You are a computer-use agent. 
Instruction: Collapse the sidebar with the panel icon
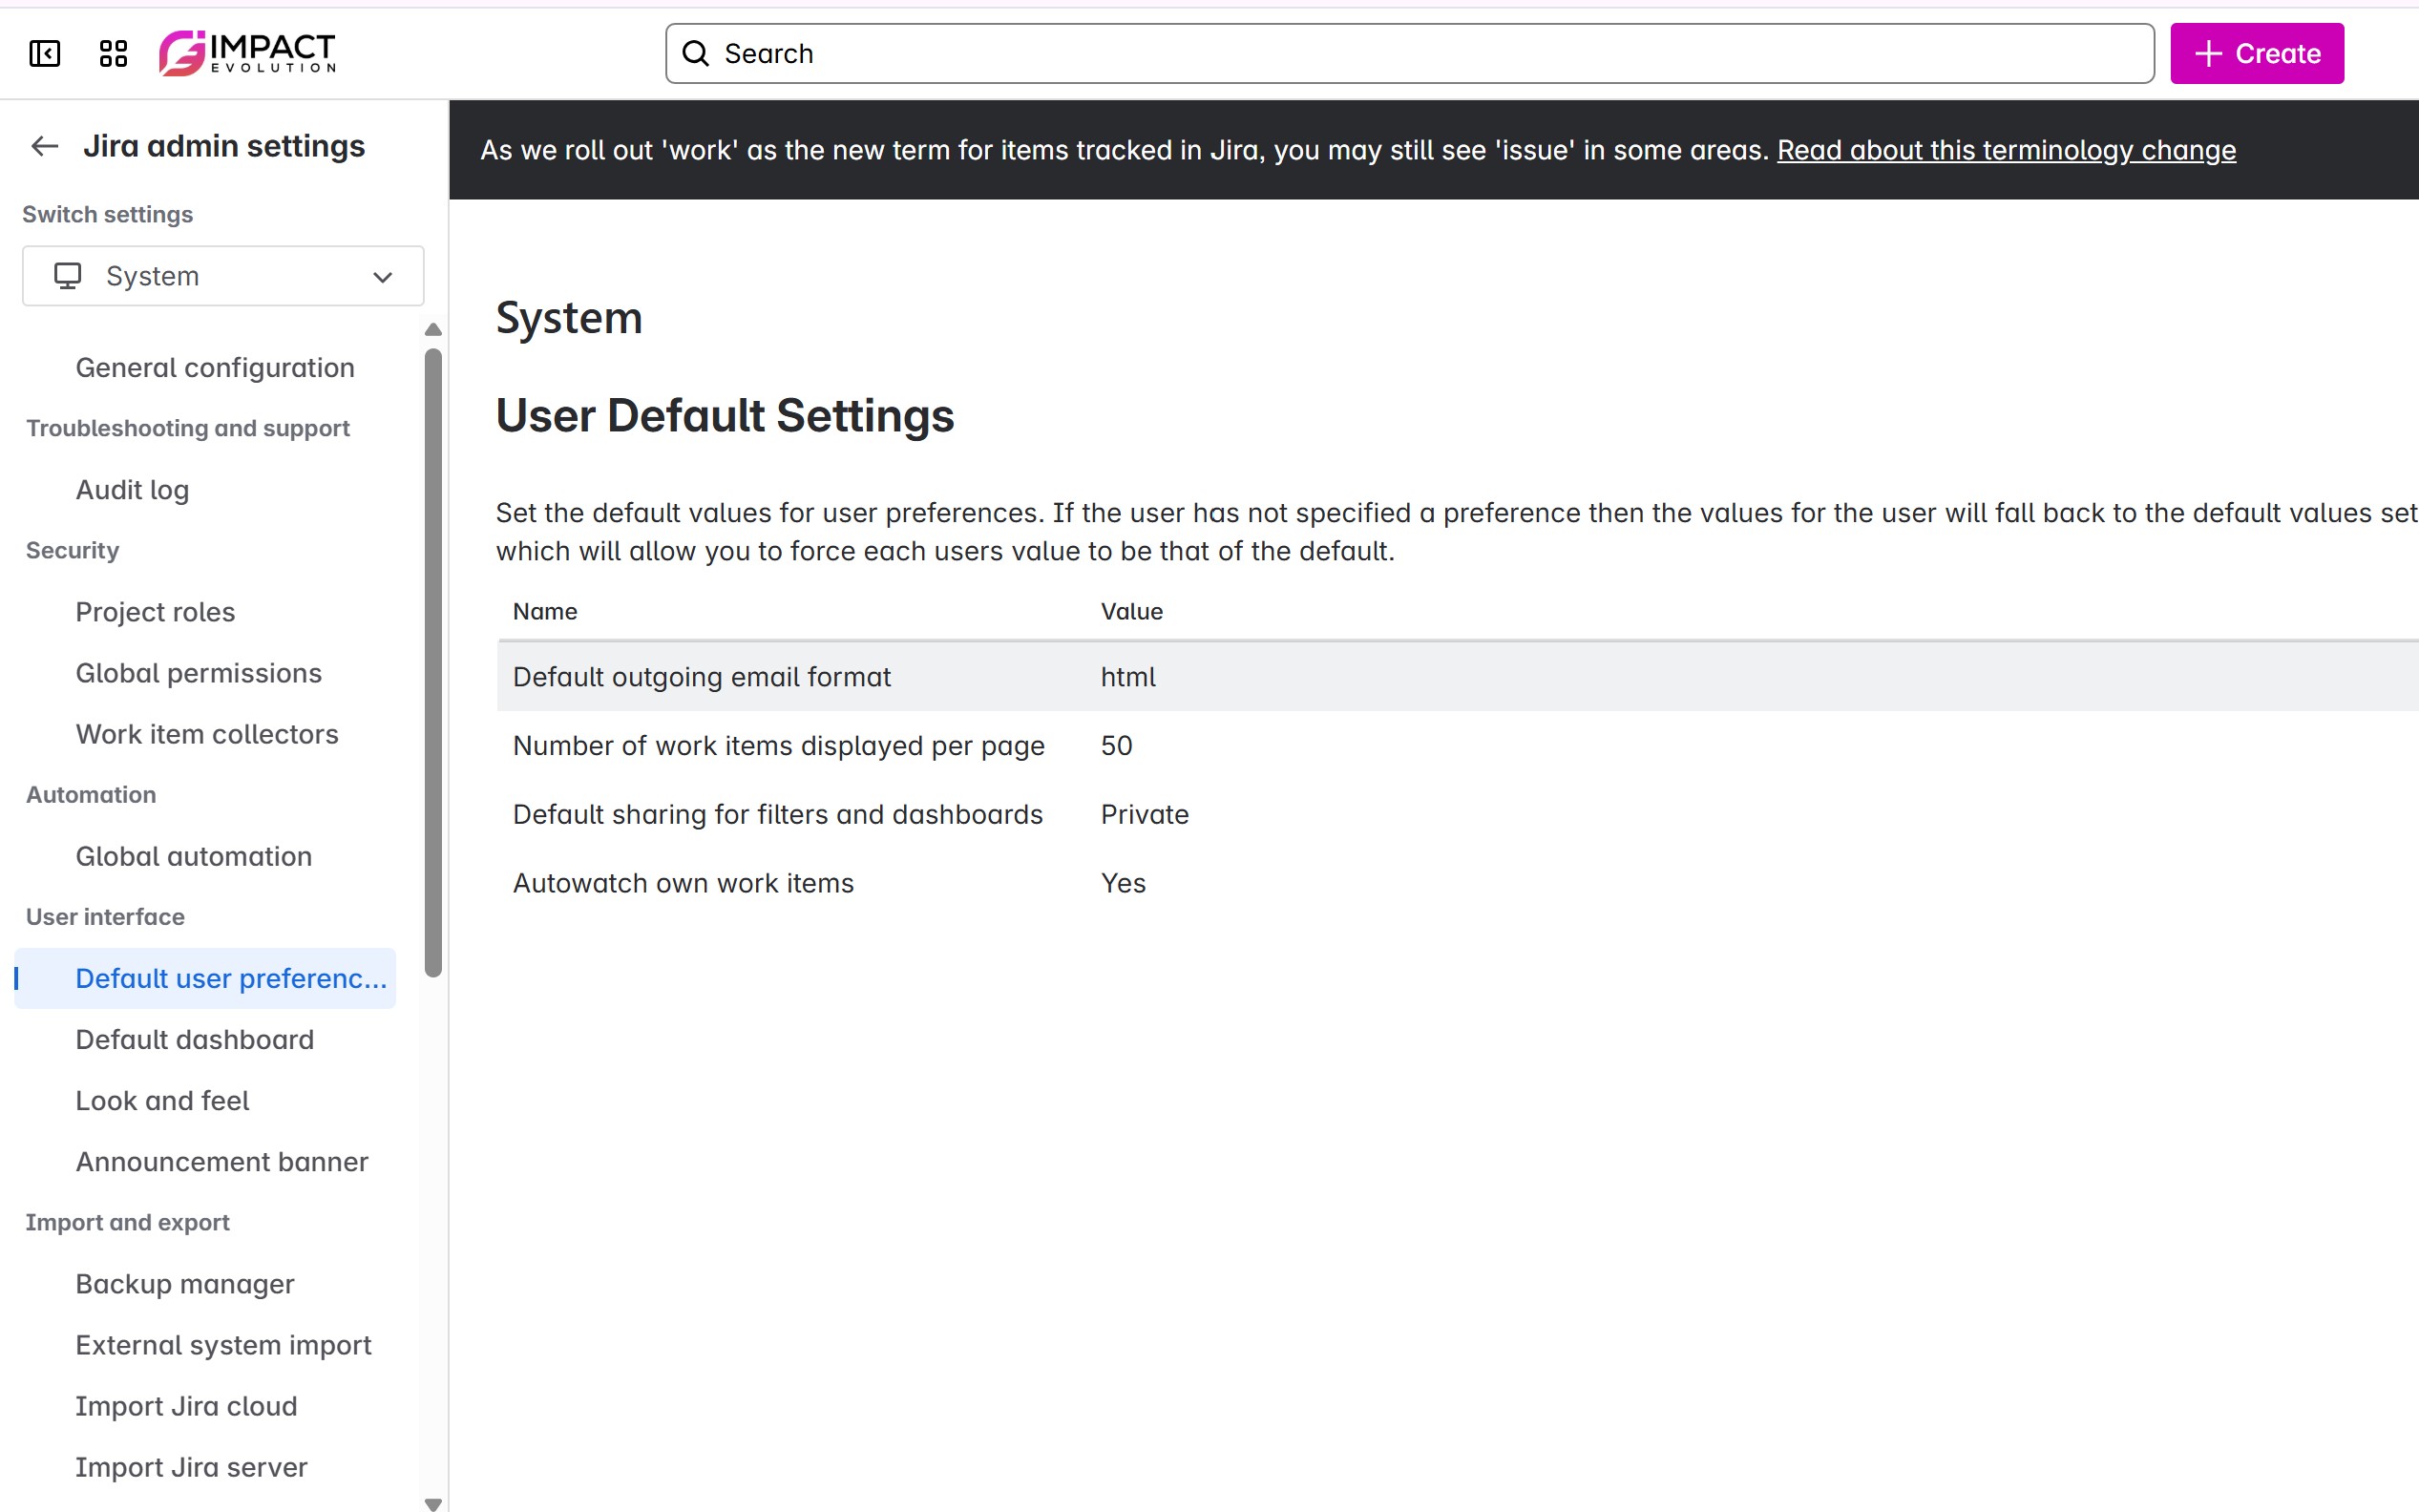click(44, 53)
